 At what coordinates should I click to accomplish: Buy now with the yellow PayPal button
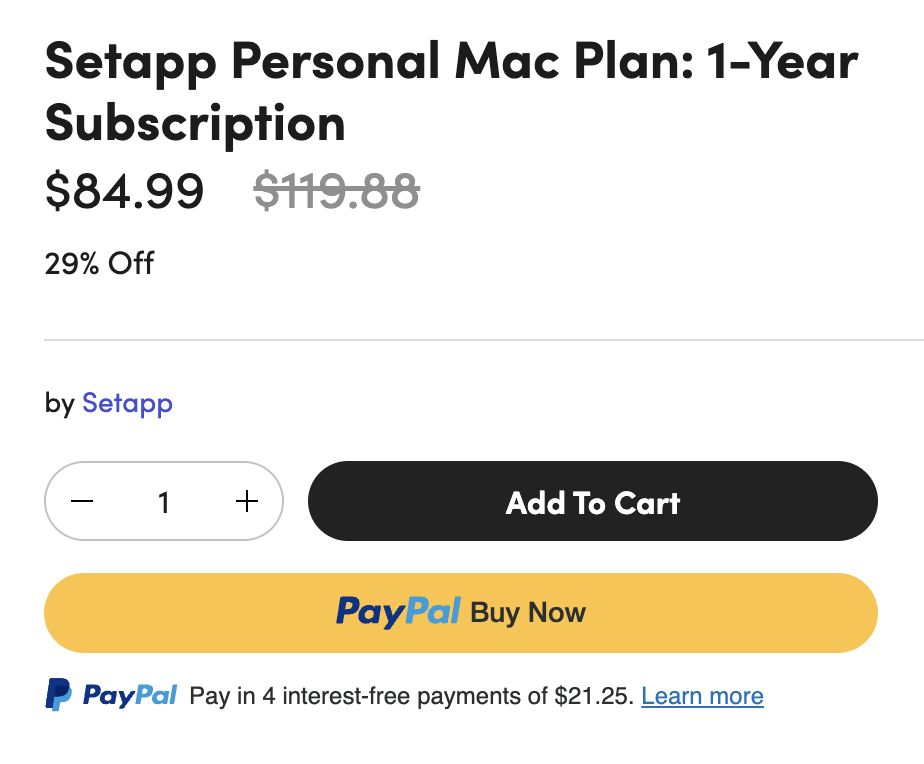461,613
